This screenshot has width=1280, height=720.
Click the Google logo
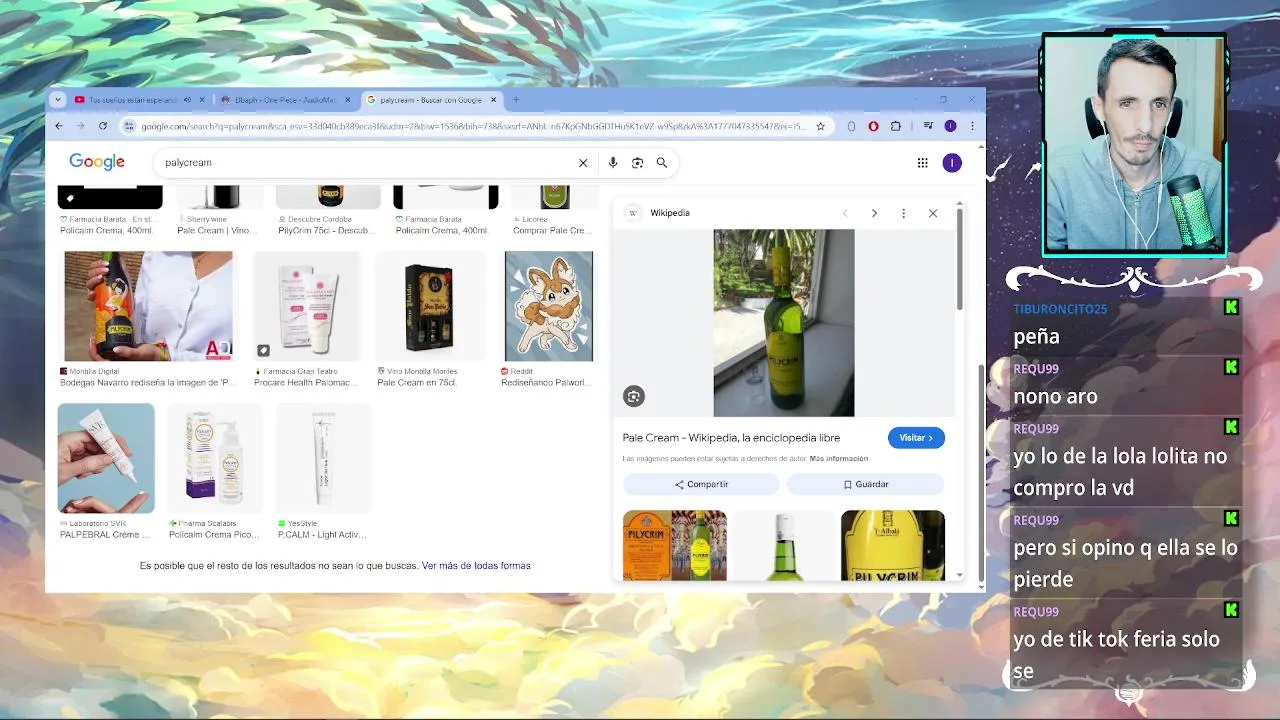pos(97,162)
